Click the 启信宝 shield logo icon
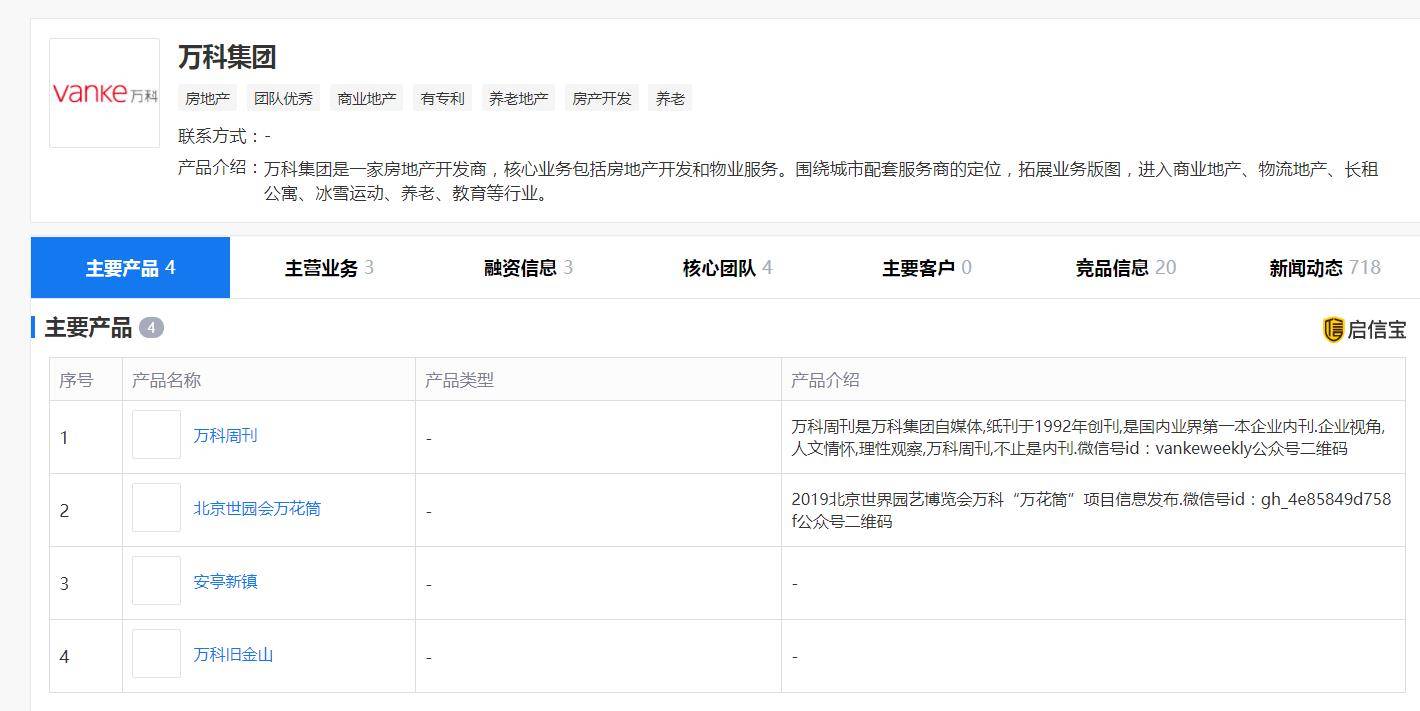Image resolution: width=1420 pixels, height=711 pixels. pyautogui.click(x=1333, y=330)
